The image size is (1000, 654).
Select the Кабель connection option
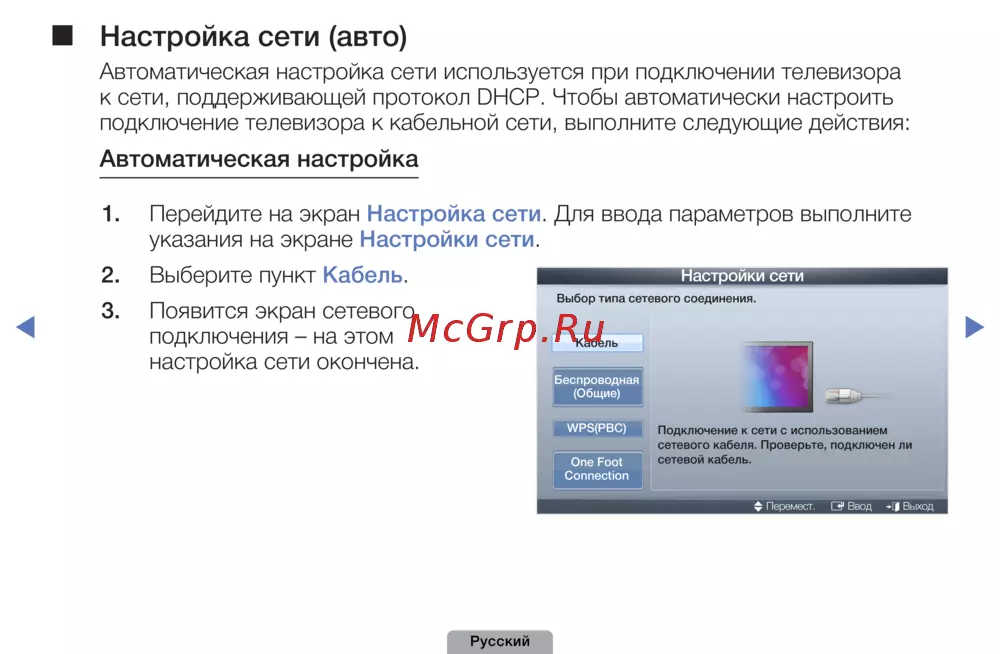click(x=597, y=343)
